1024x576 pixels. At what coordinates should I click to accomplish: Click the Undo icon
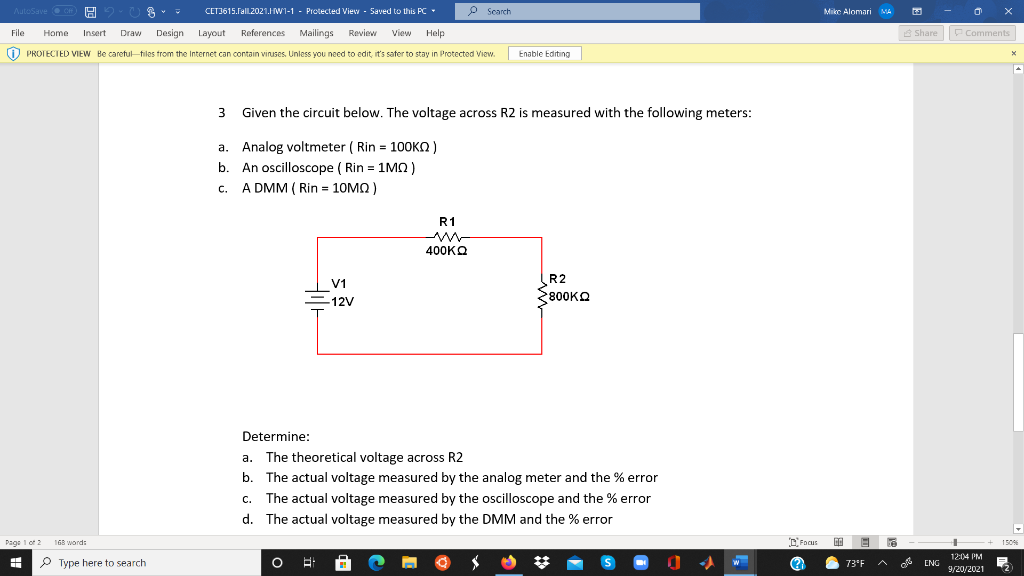pyautogui.click(x=108, y=11)
